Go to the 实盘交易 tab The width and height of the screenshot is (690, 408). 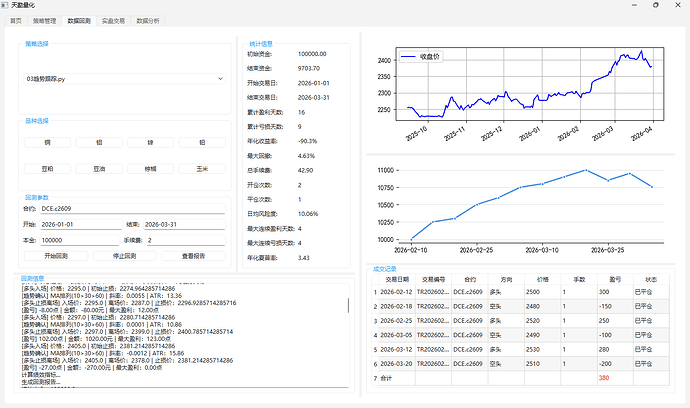112,20
